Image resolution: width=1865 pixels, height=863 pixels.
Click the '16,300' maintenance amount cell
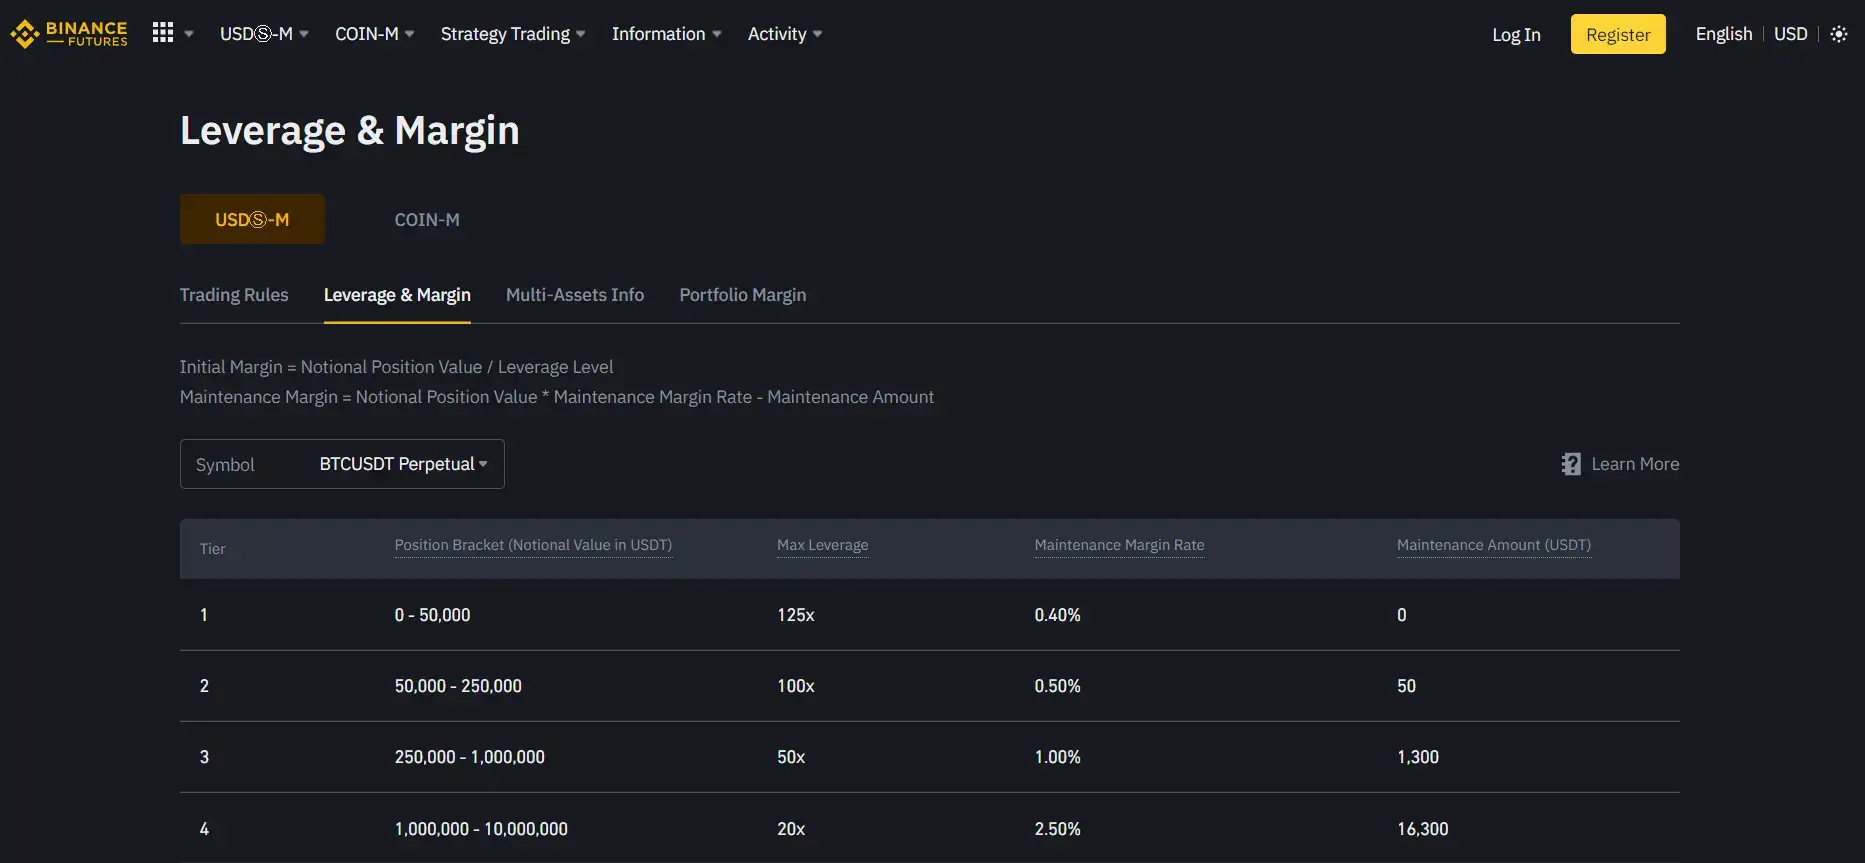click(1423, 829)
